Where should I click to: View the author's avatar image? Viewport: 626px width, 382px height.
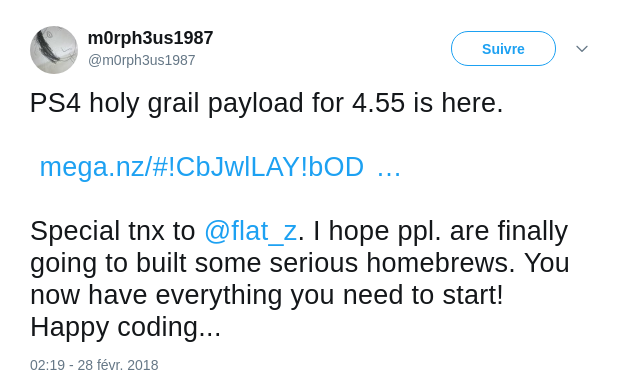pyautogui.click(x=54, y=50)
